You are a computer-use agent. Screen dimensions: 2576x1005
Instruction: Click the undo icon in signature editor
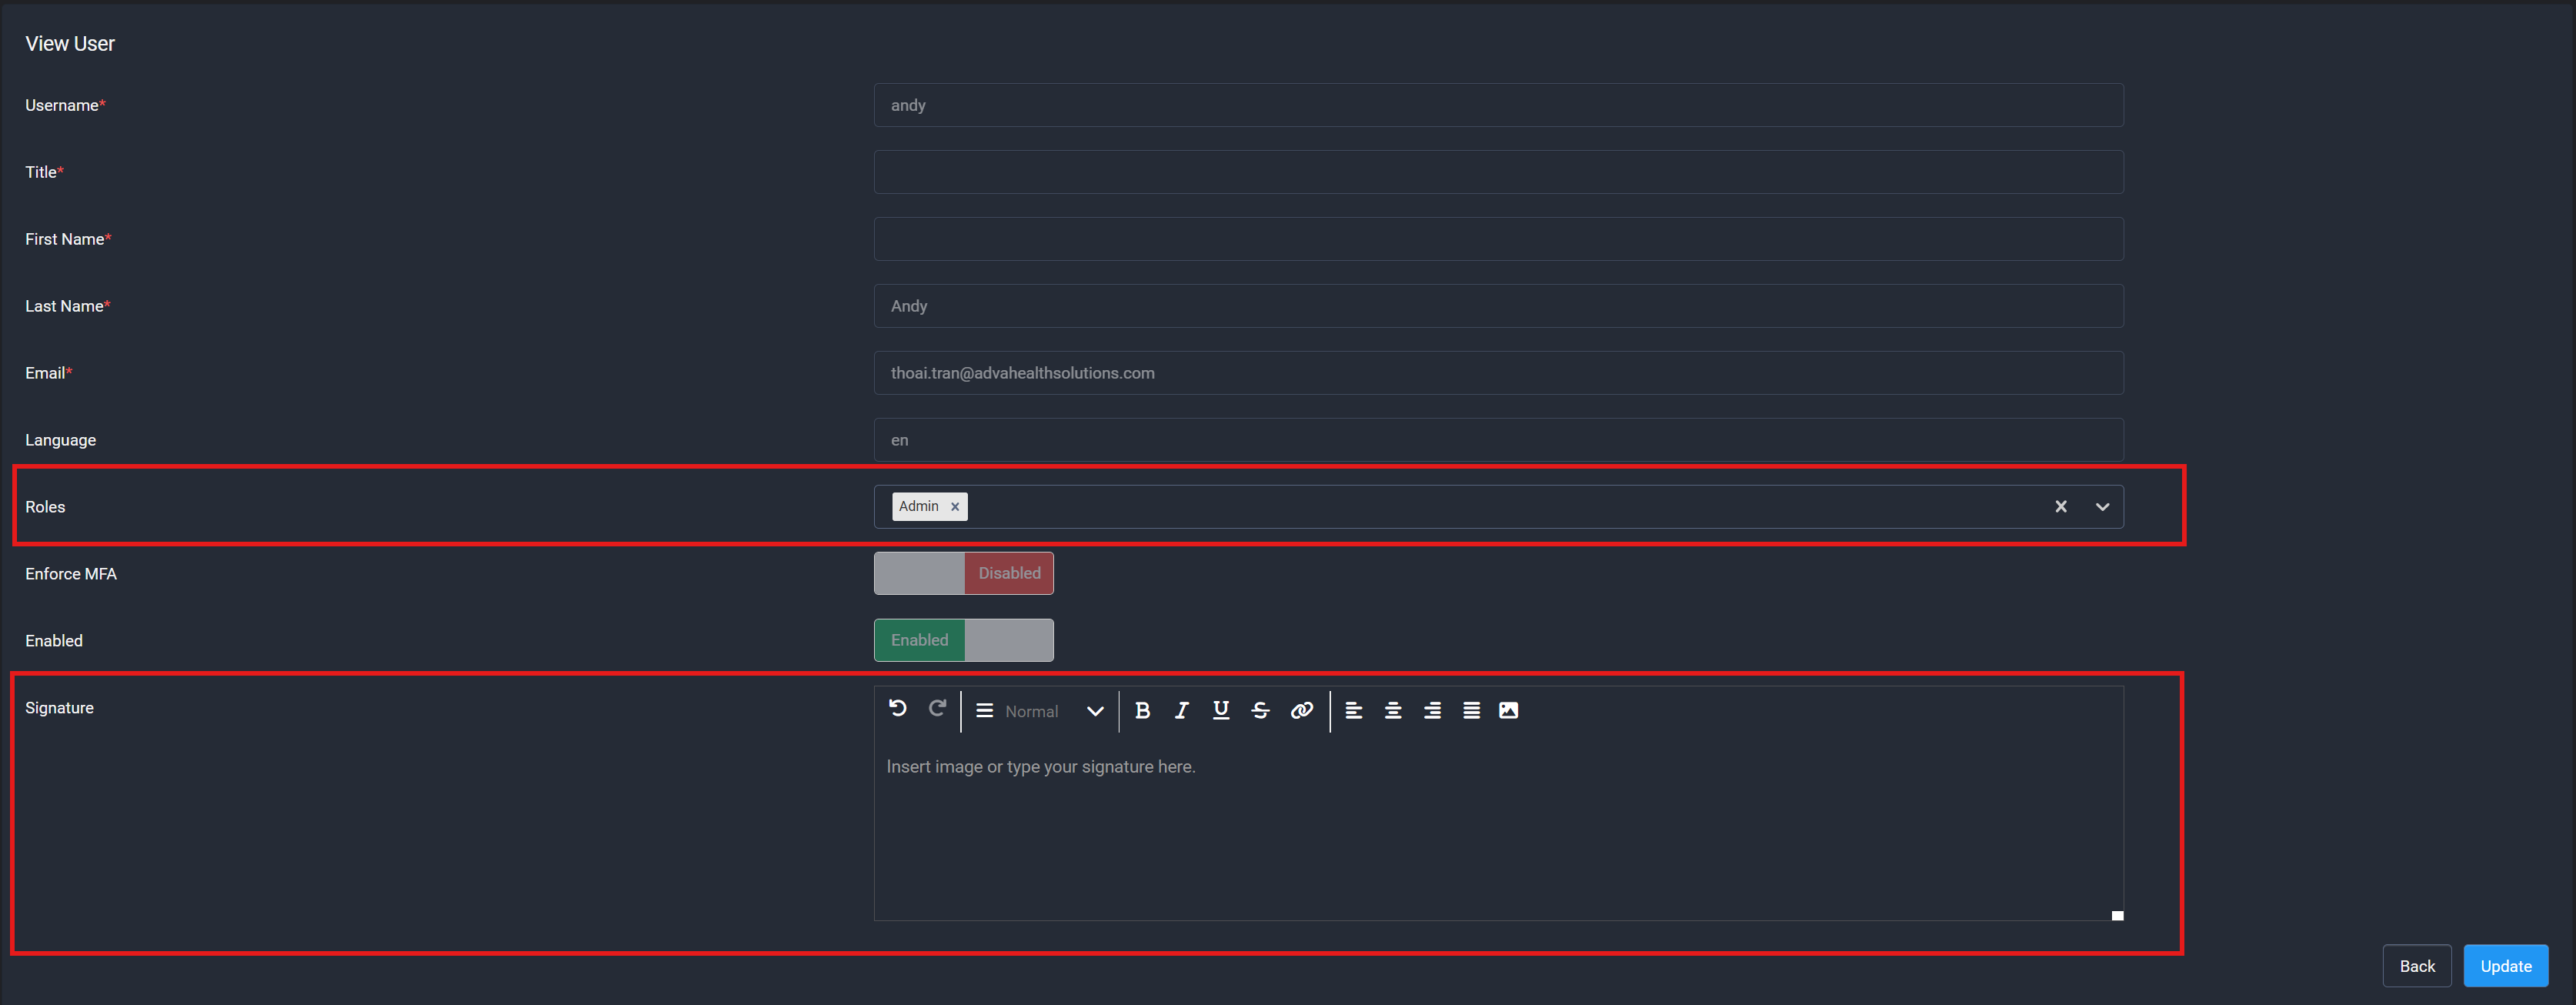[897, 709]
